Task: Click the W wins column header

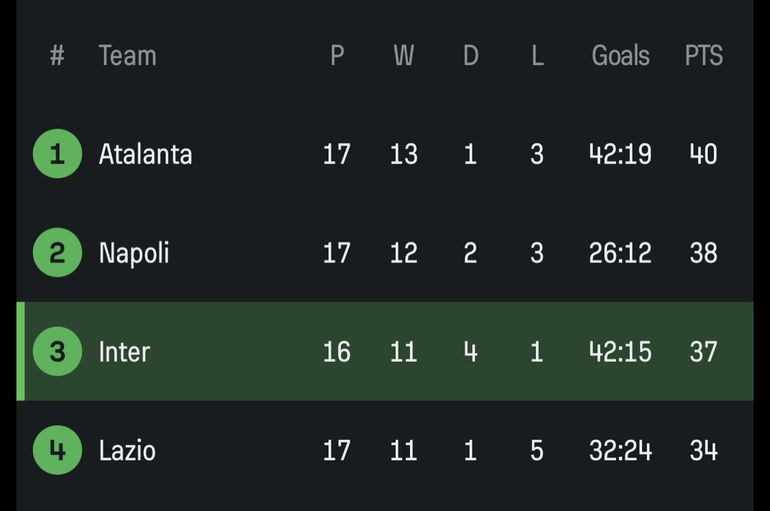Action: [x=403, y=56]
